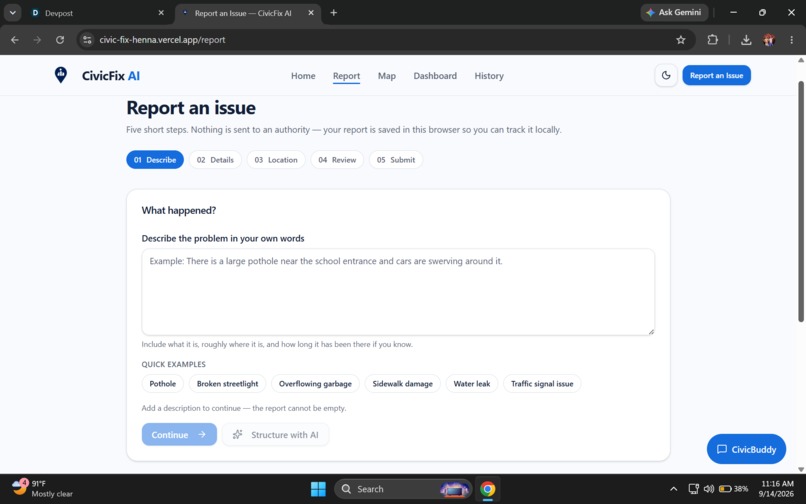This screenshot has height=504, width=806.
Task: Click the volume speaker icon
Action: coord(709,489)
